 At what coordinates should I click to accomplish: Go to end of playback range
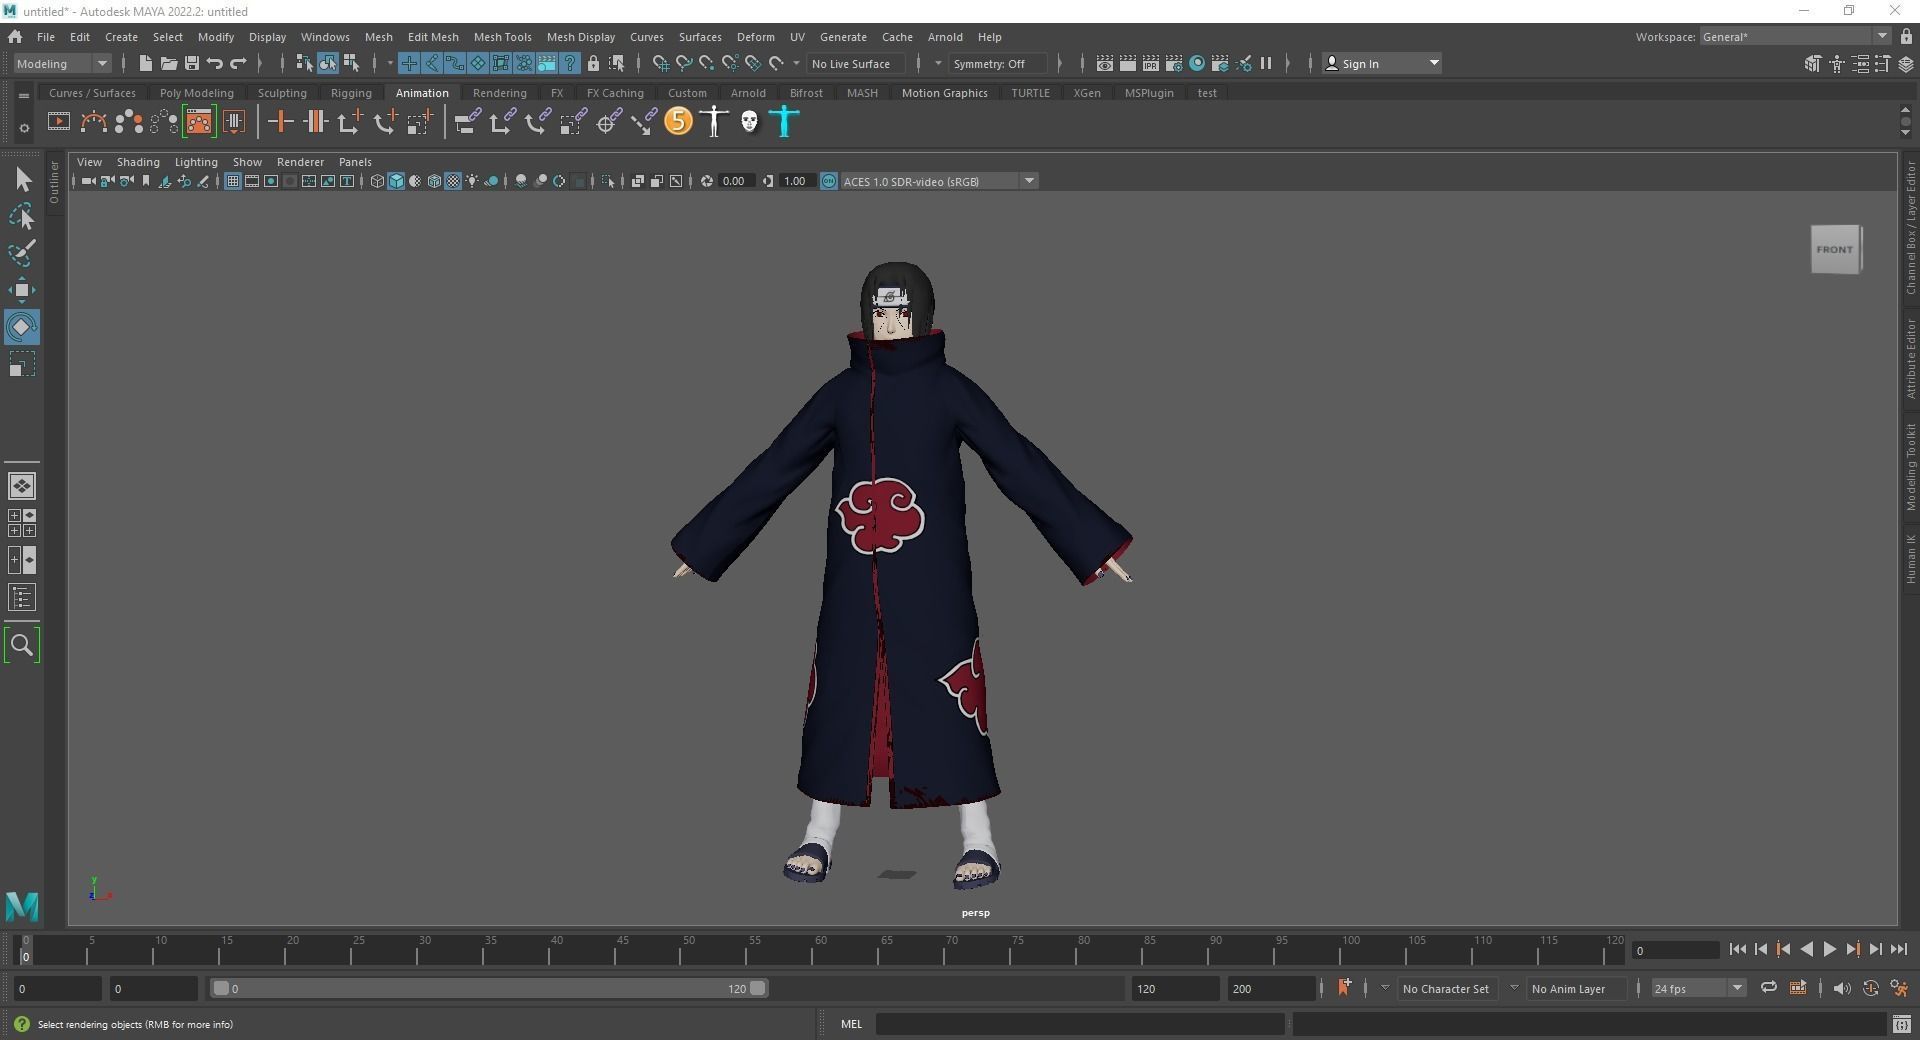coord(1899,950)
